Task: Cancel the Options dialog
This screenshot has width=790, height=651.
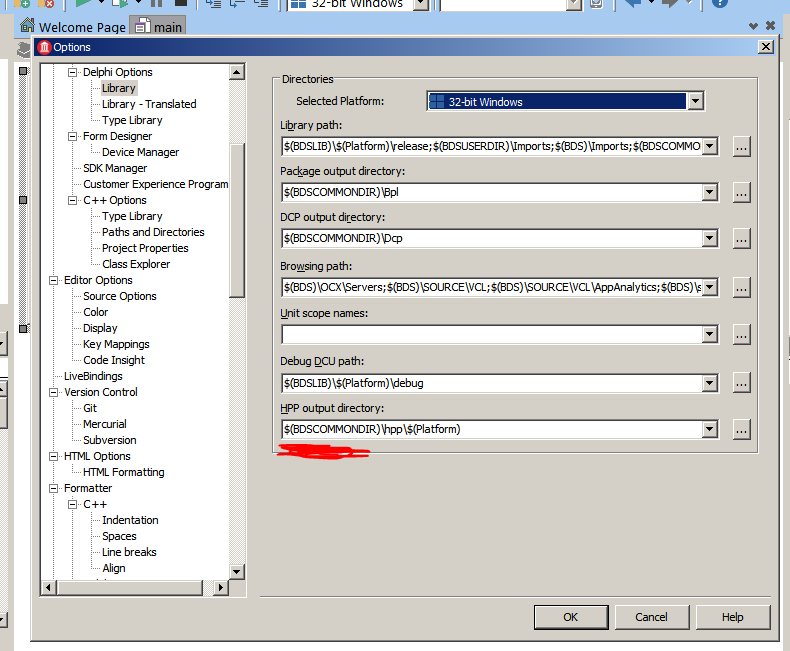Action: (651, 617)
